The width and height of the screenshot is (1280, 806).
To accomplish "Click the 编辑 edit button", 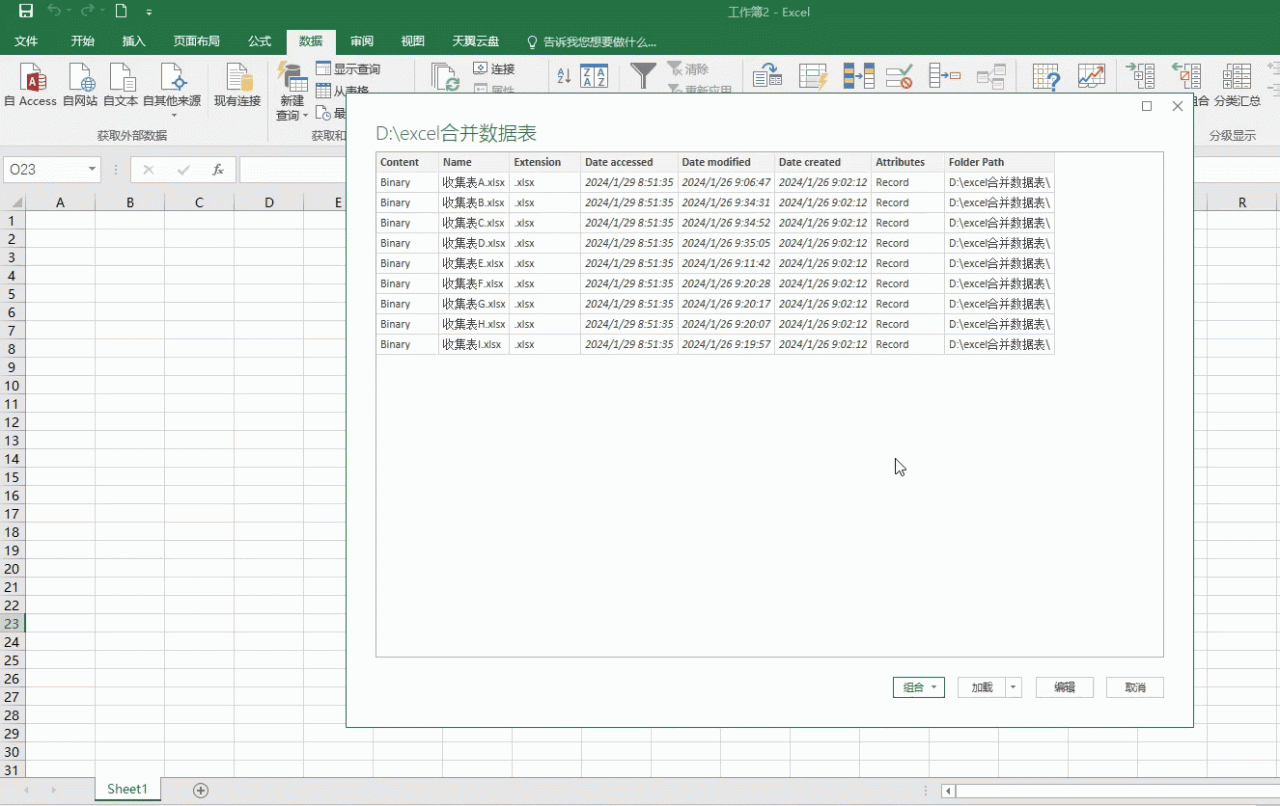I will pyautogui.click(x=1065, y=687).
